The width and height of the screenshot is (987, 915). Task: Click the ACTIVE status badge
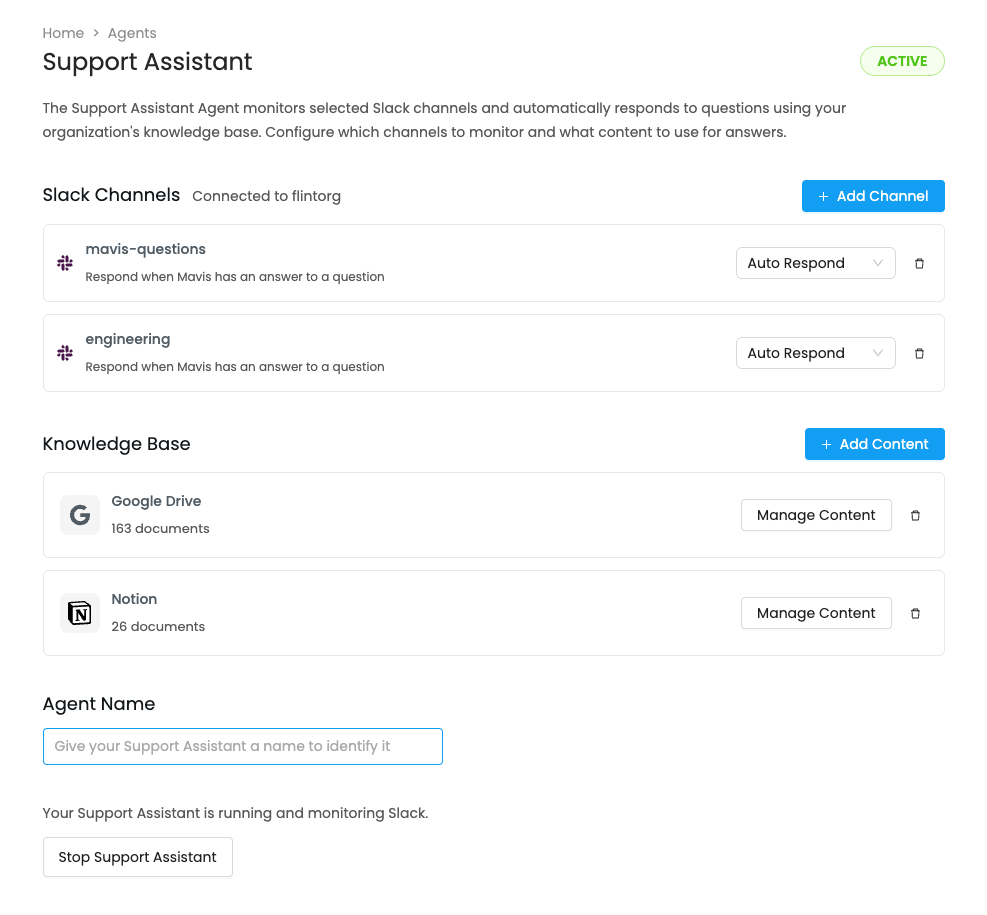pyautogui.click(x=902, y=61)
